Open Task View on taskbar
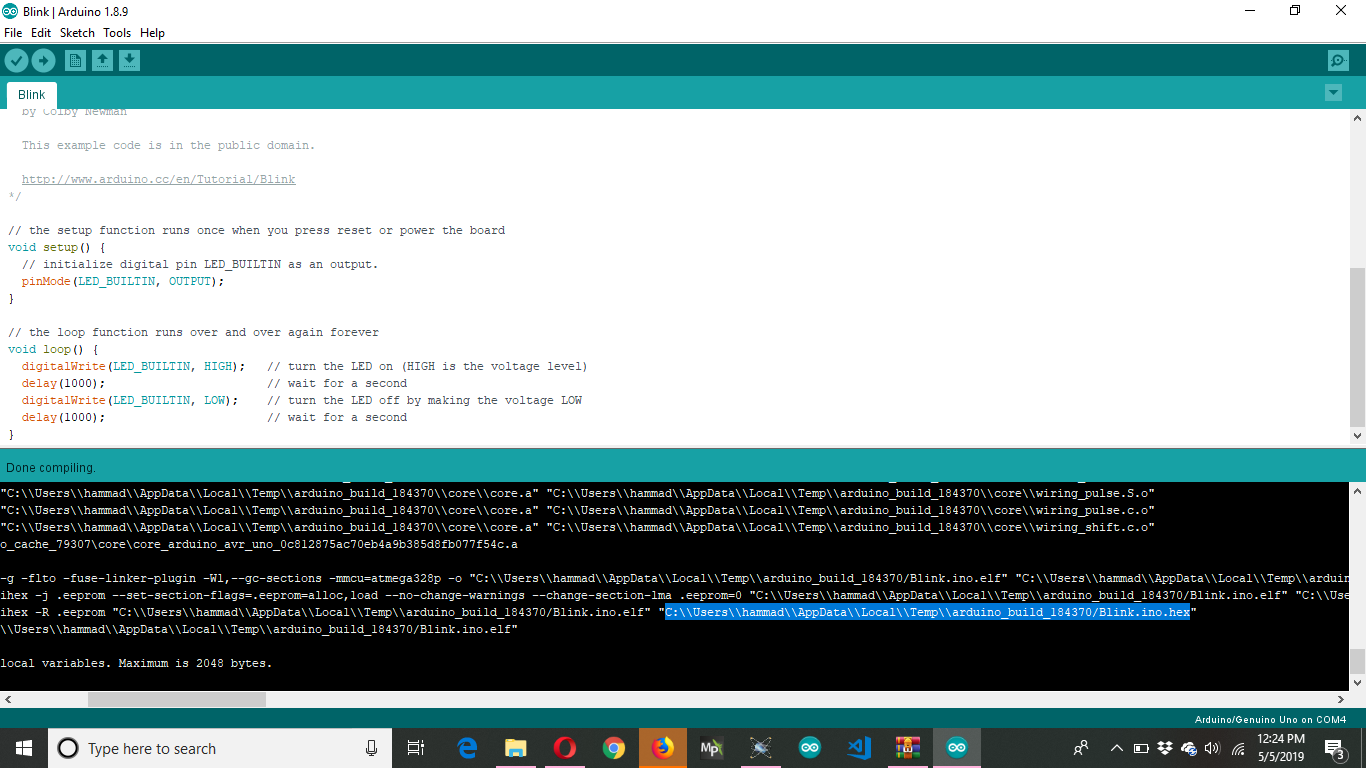Screen dimensions: 1366x768 416,748
